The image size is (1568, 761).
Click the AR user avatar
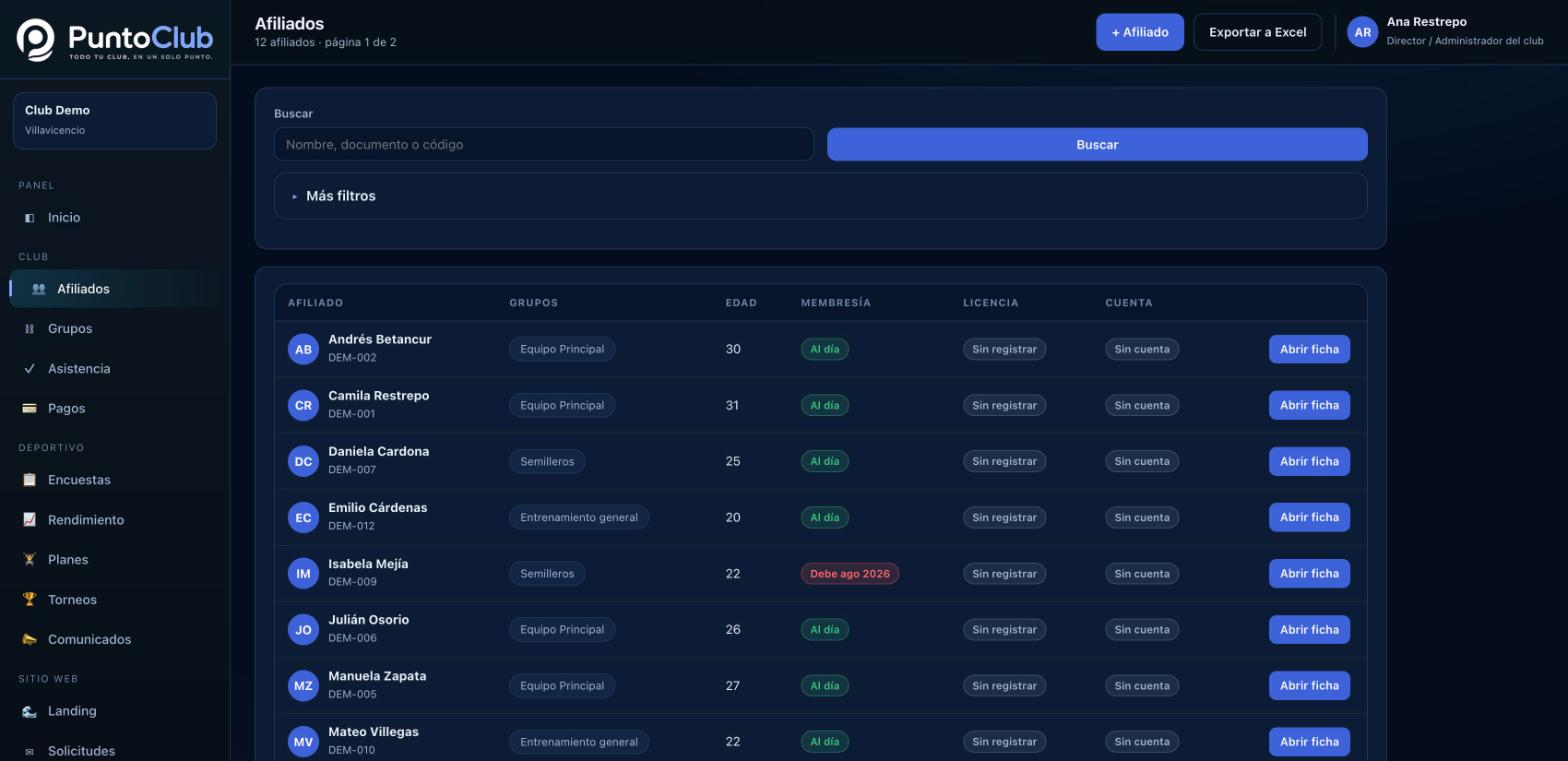(1362, 32)
